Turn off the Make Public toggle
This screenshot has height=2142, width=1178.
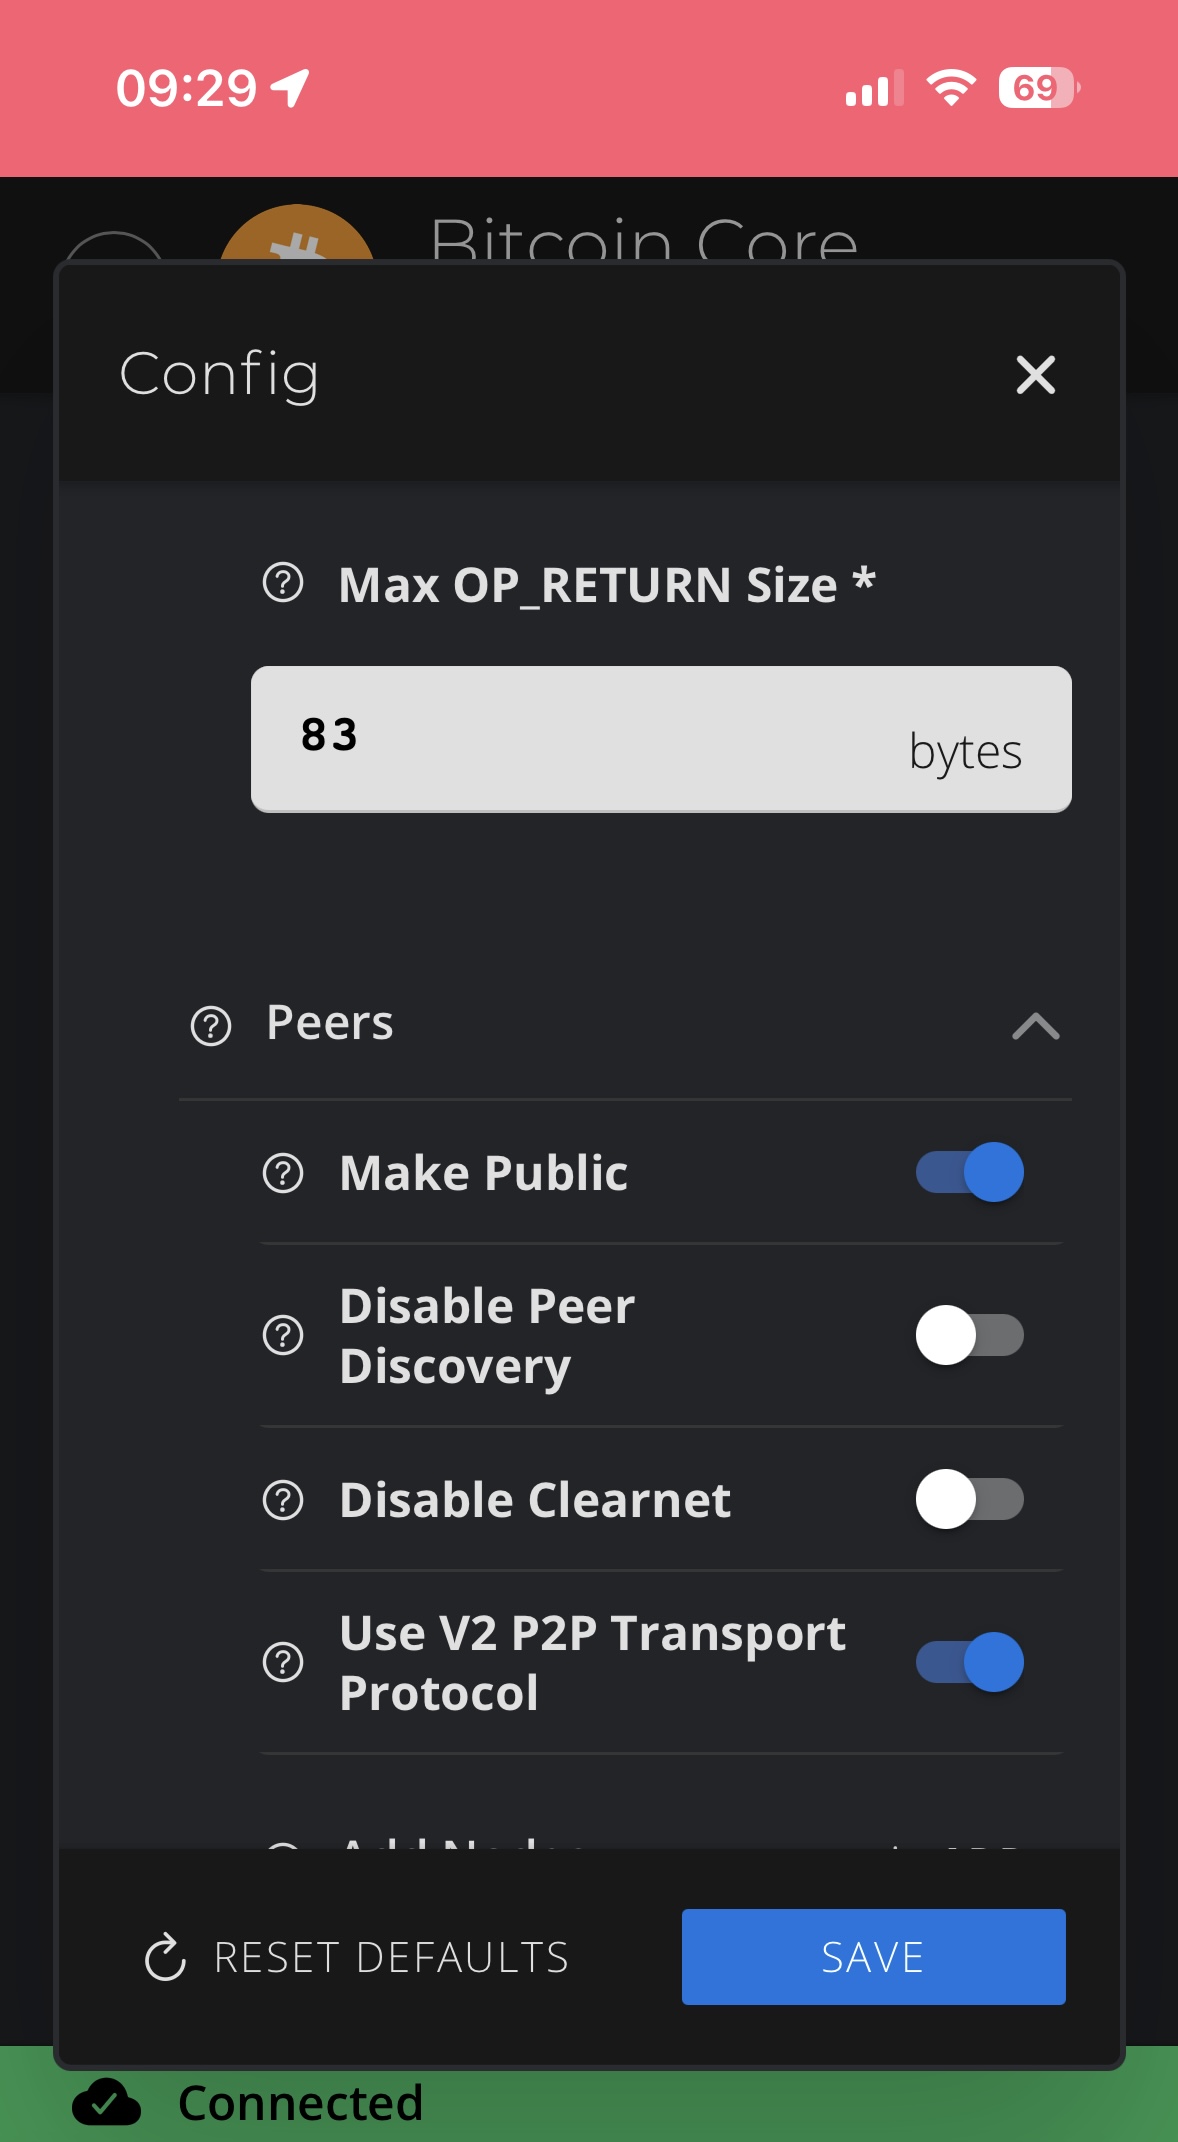click(970, 1172)
